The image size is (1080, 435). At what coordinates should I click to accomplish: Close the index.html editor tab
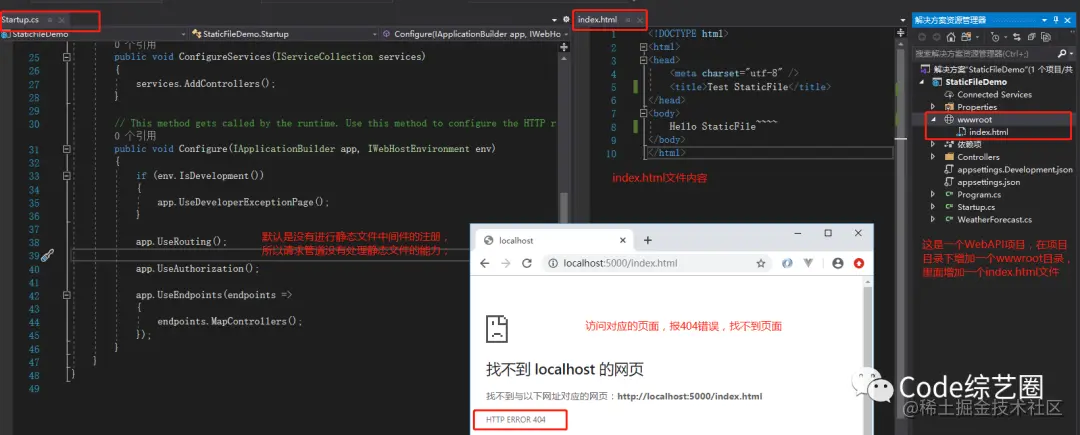pos(640,21)
